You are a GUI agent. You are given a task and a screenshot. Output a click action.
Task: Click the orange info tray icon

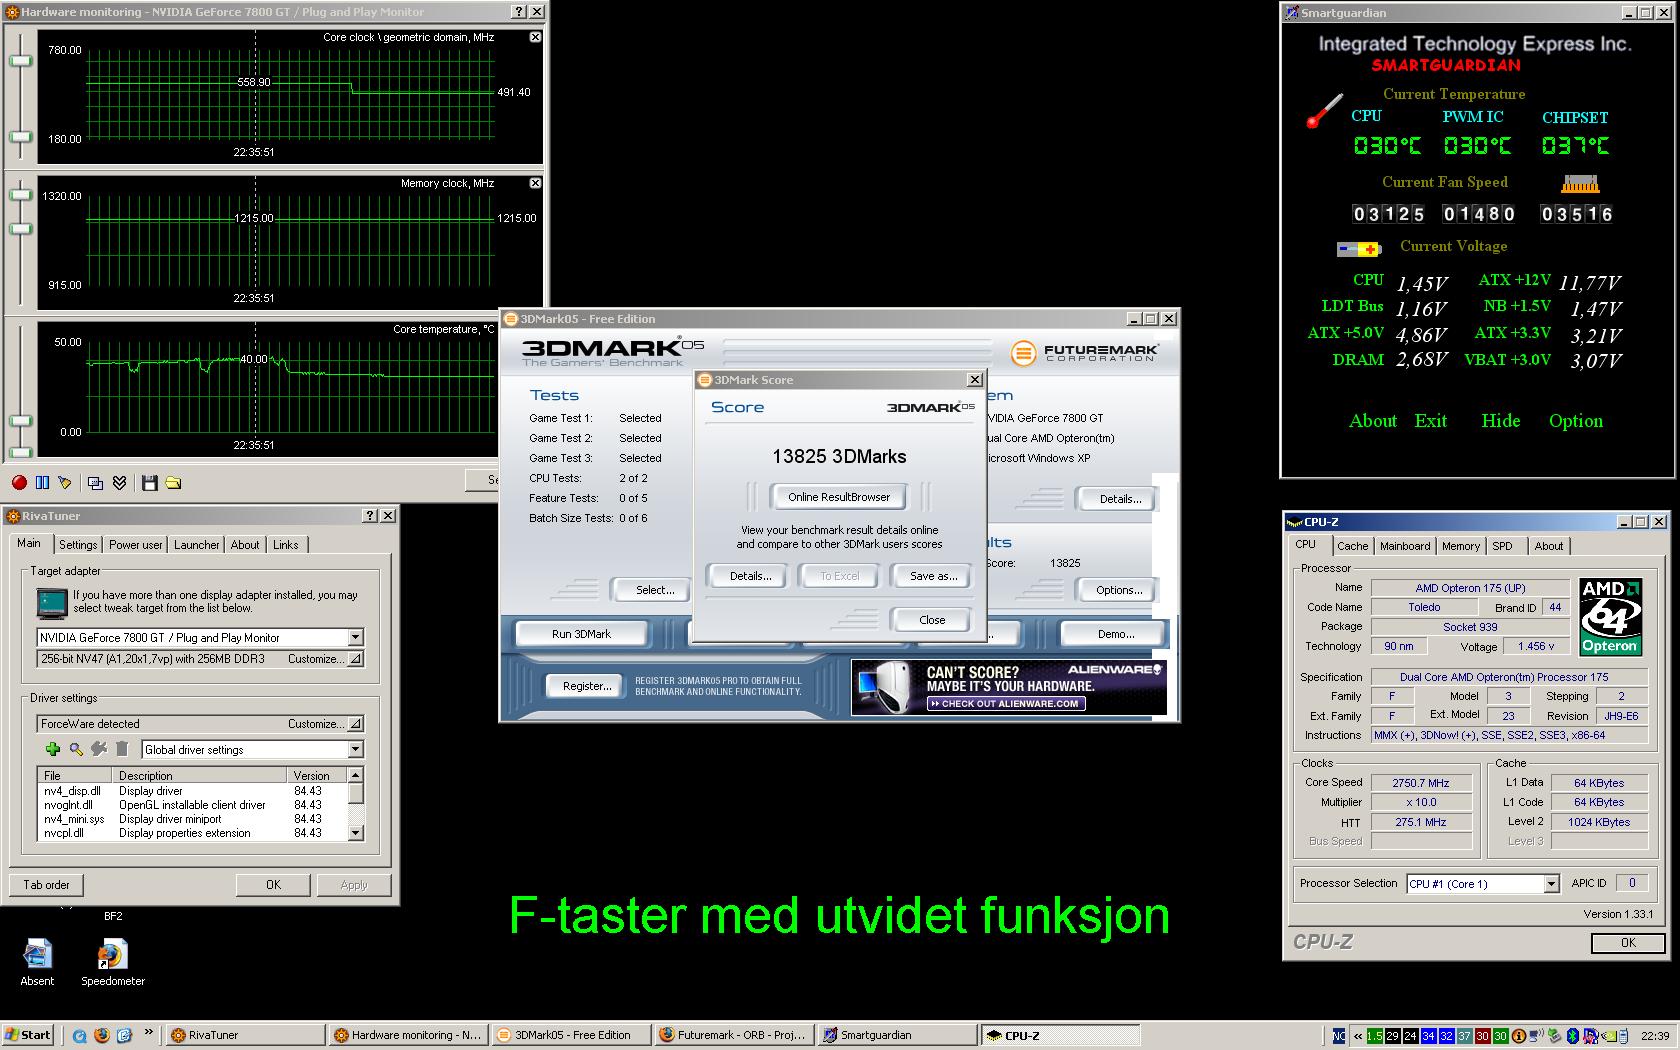click(1519, 1036)
